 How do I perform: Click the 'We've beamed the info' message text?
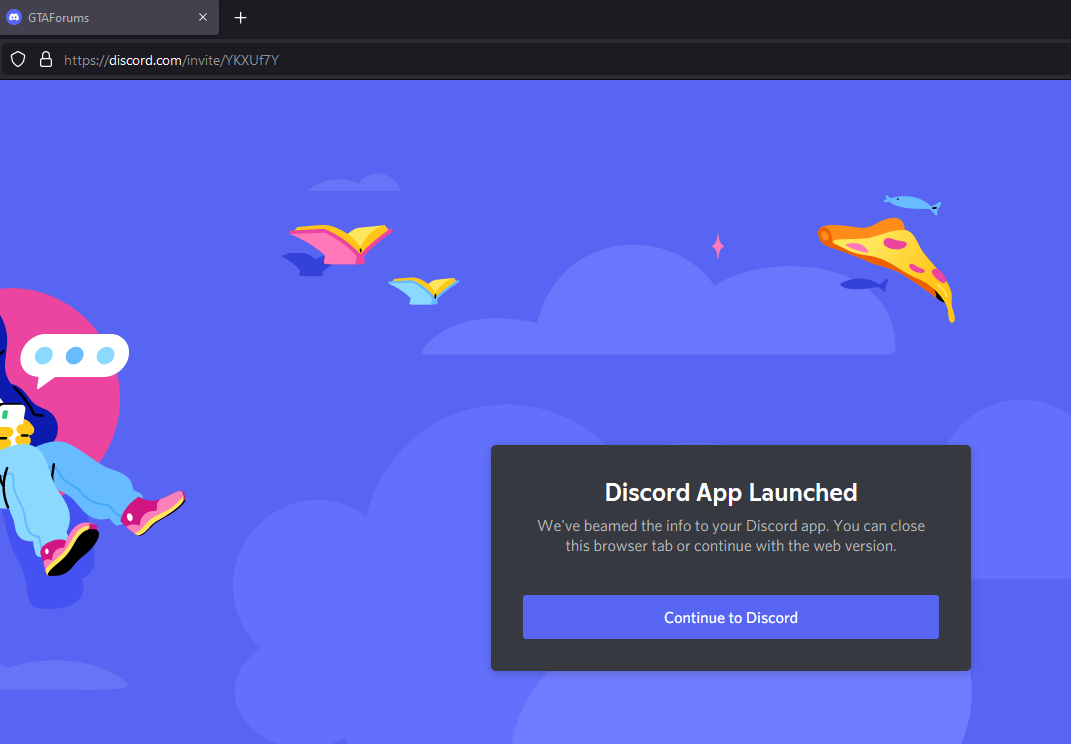click(731, 536)
